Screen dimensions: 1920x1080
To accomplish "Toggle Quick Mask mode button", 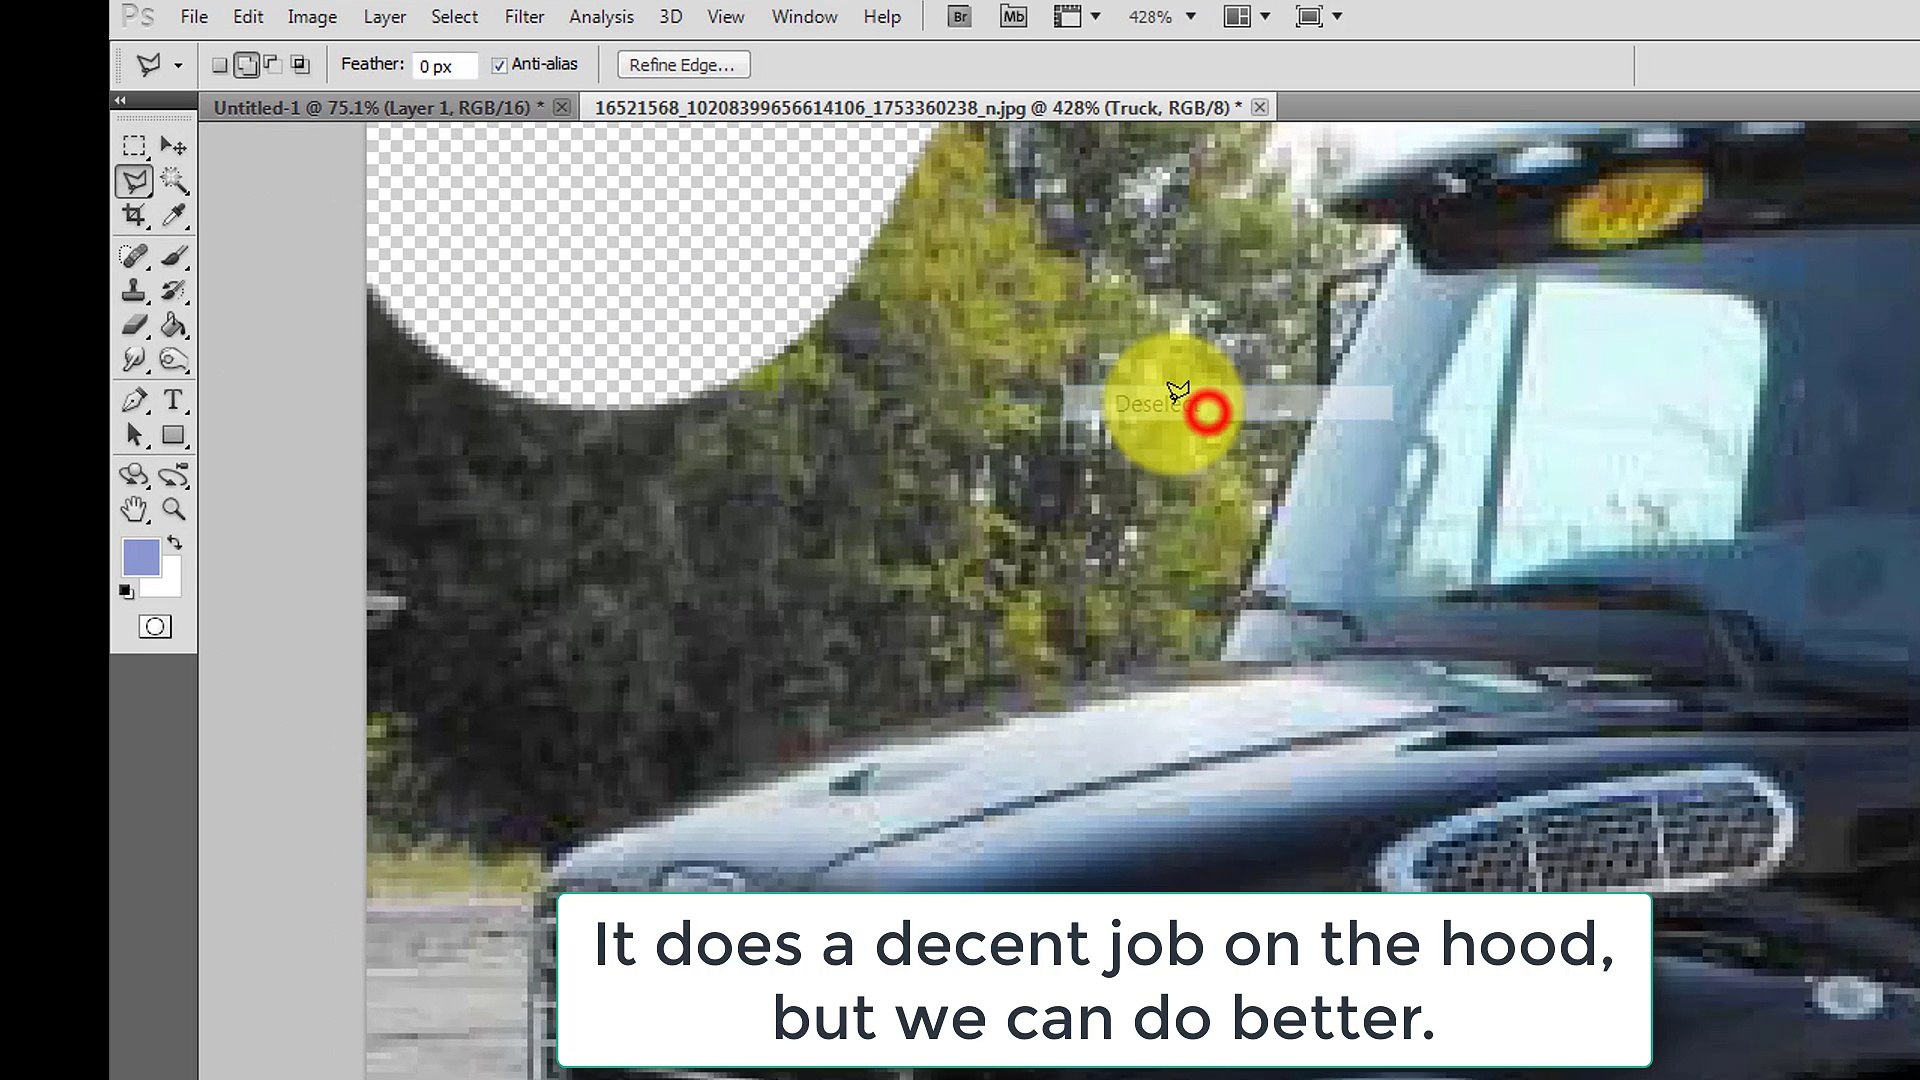I will click(155, 627).
